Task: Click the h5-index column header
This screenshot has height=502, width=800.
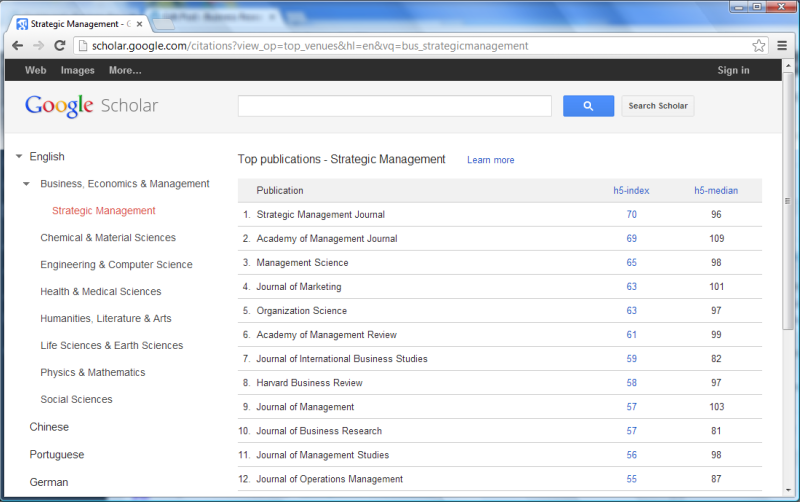Action: coord(631,190)
